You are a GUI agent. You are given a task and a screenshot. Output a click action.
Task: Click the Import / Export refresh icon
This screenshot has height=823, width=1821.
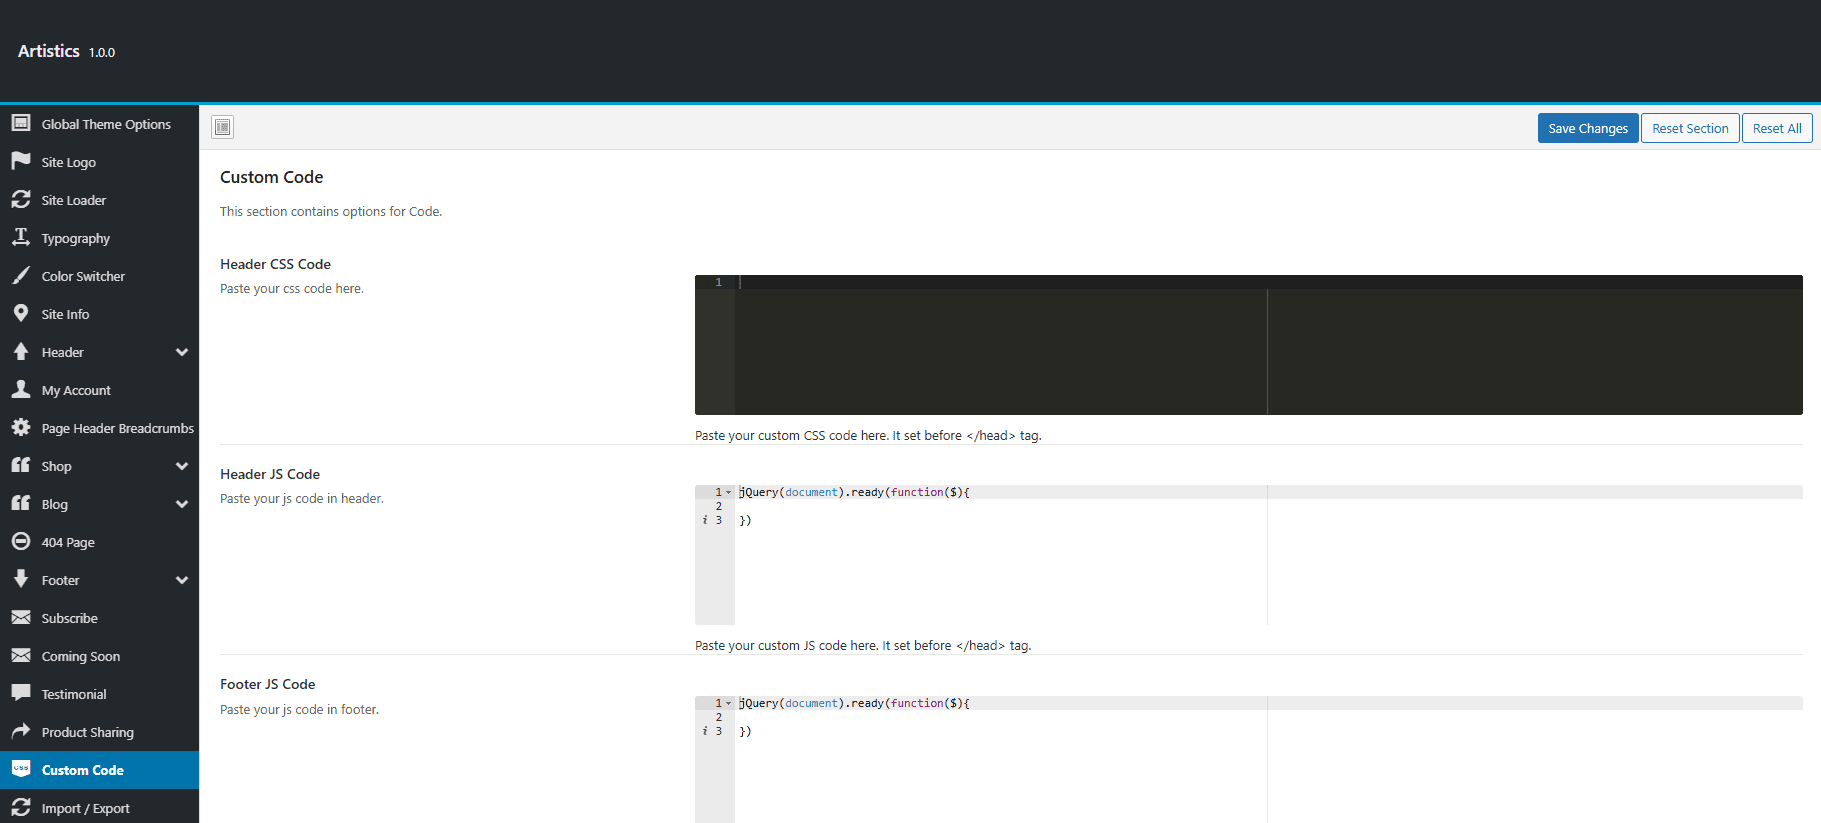click(x=21, y=807)
